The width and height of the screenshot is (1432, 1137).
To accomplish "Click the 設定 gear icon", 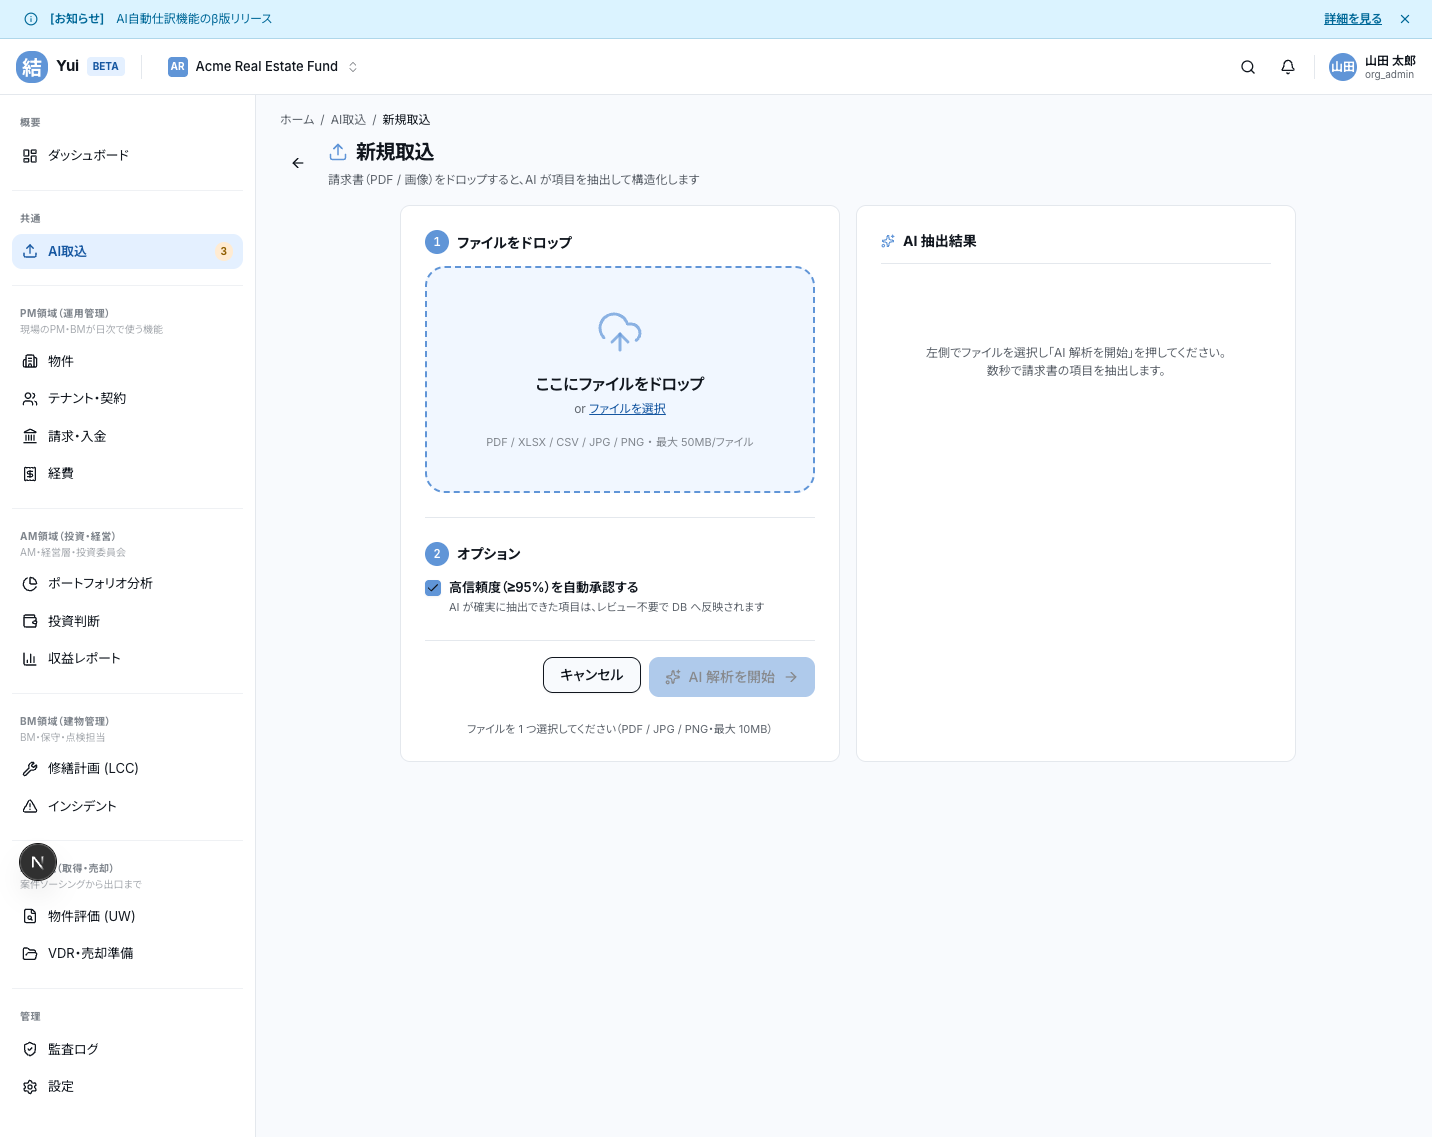I will pyautogui.click(x=30, y=1087).
